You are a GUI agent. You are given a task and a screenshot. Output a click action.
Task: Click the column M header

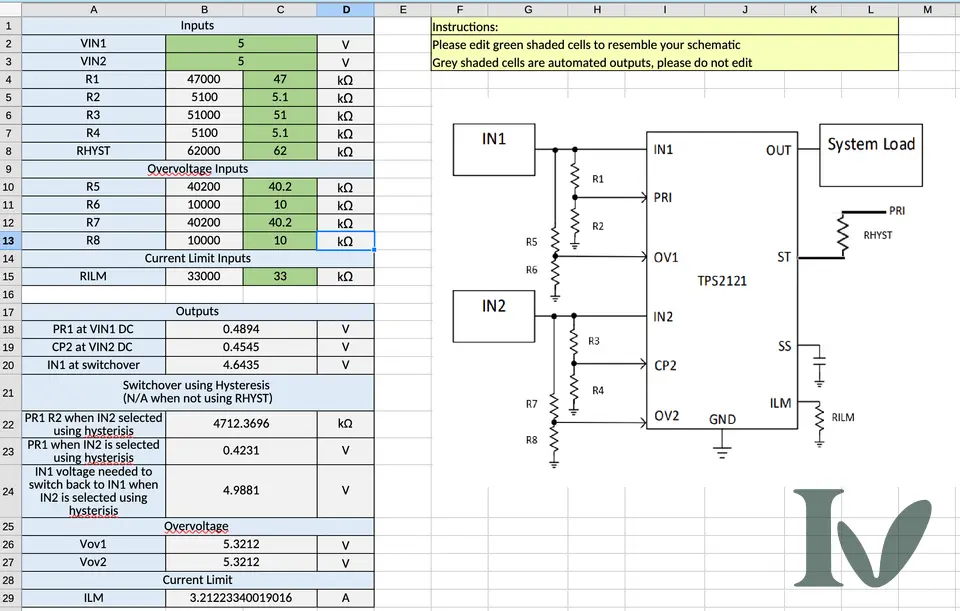point(928,9)
